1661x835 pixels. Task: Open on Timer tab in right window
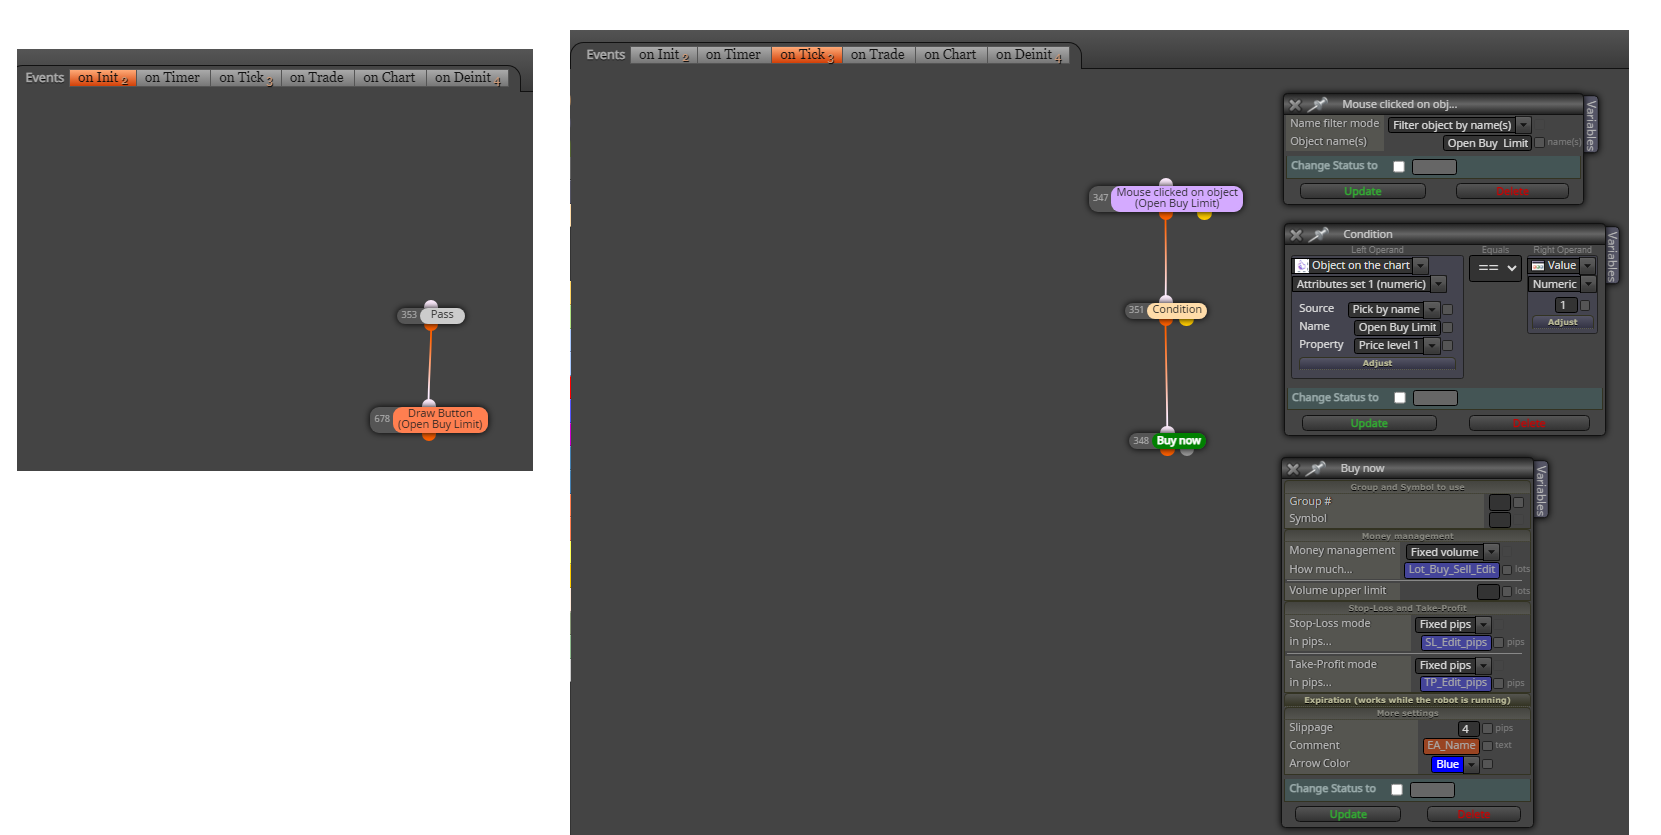click(x=733, y=55)
